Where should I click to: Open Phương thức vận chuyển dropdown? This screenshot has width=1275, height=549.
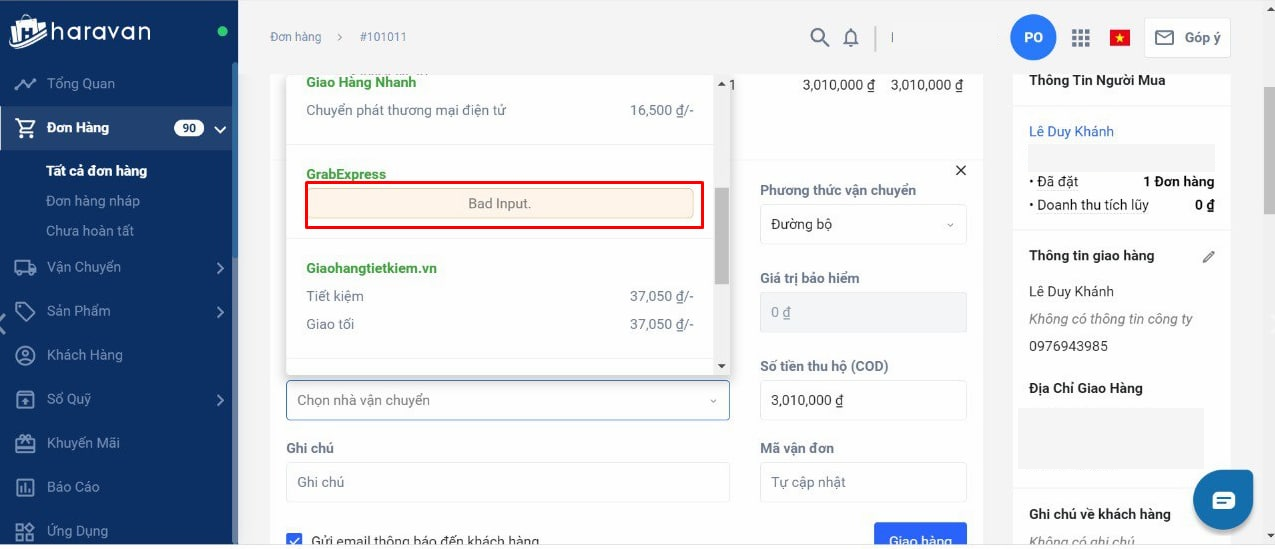coord(863,224)
